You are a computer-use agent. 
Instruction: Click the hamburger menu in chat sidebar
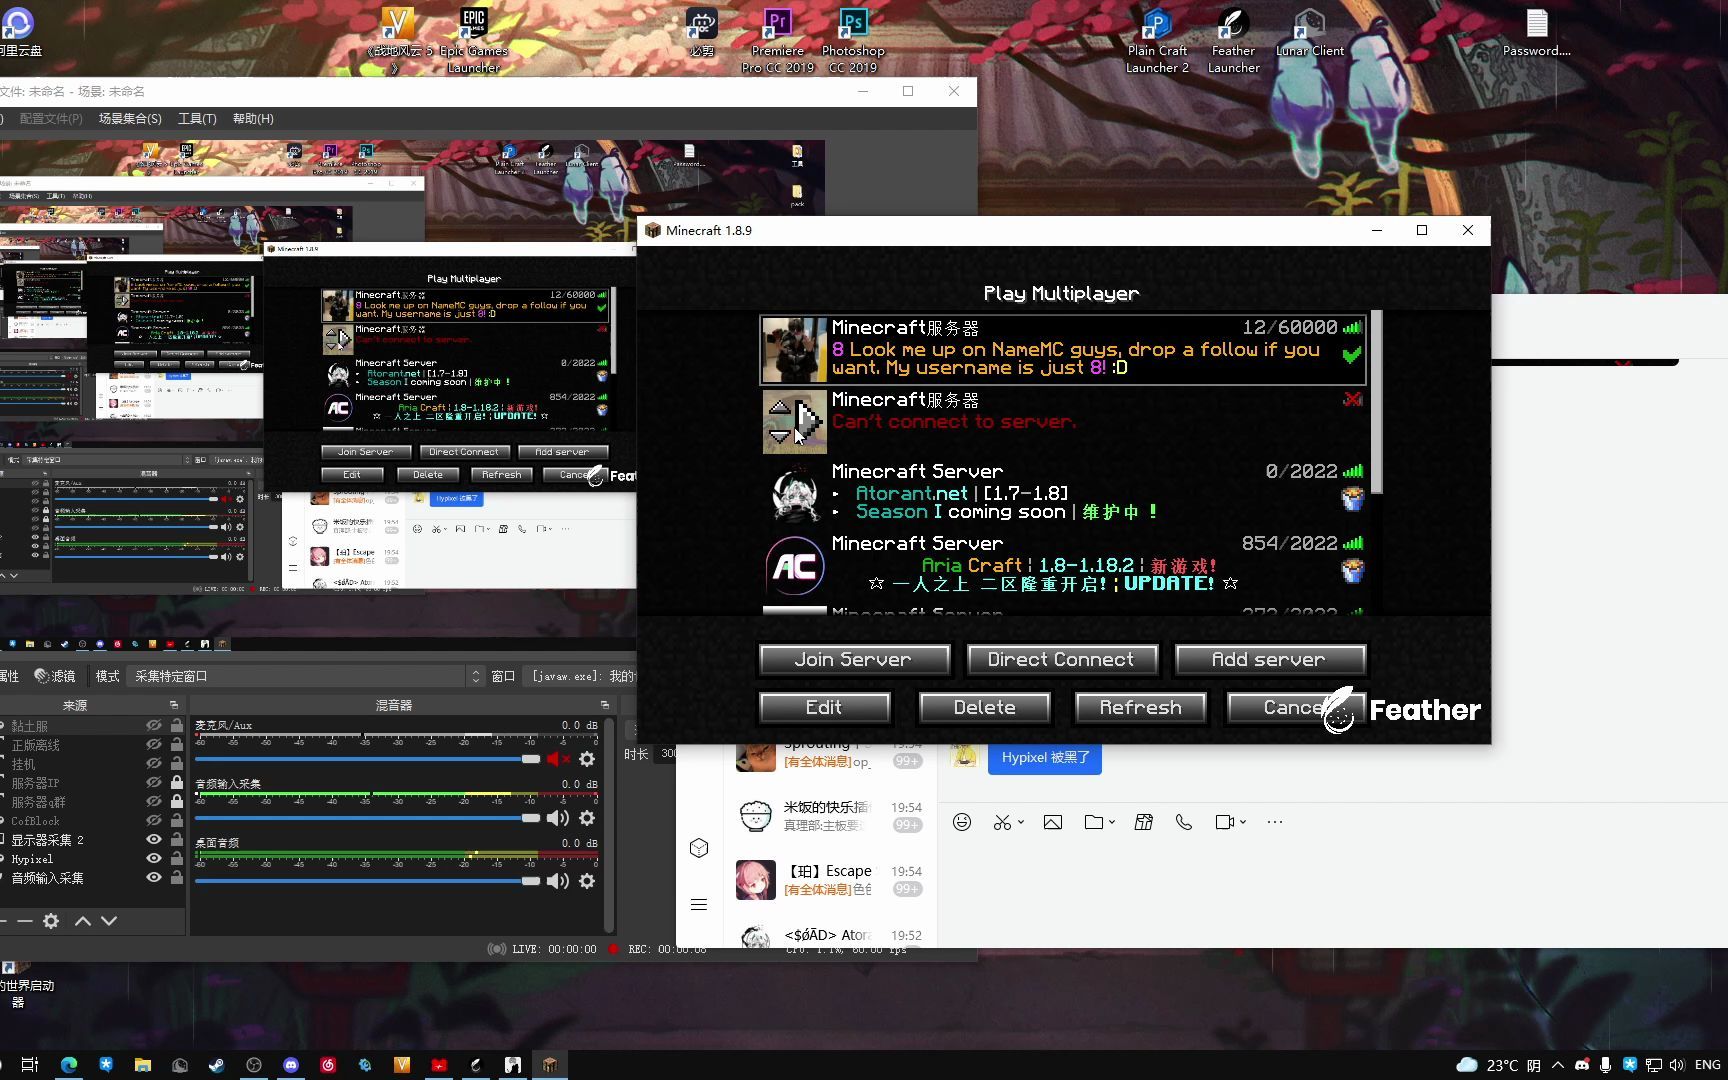pyautogui.click(x=699, y=905)
